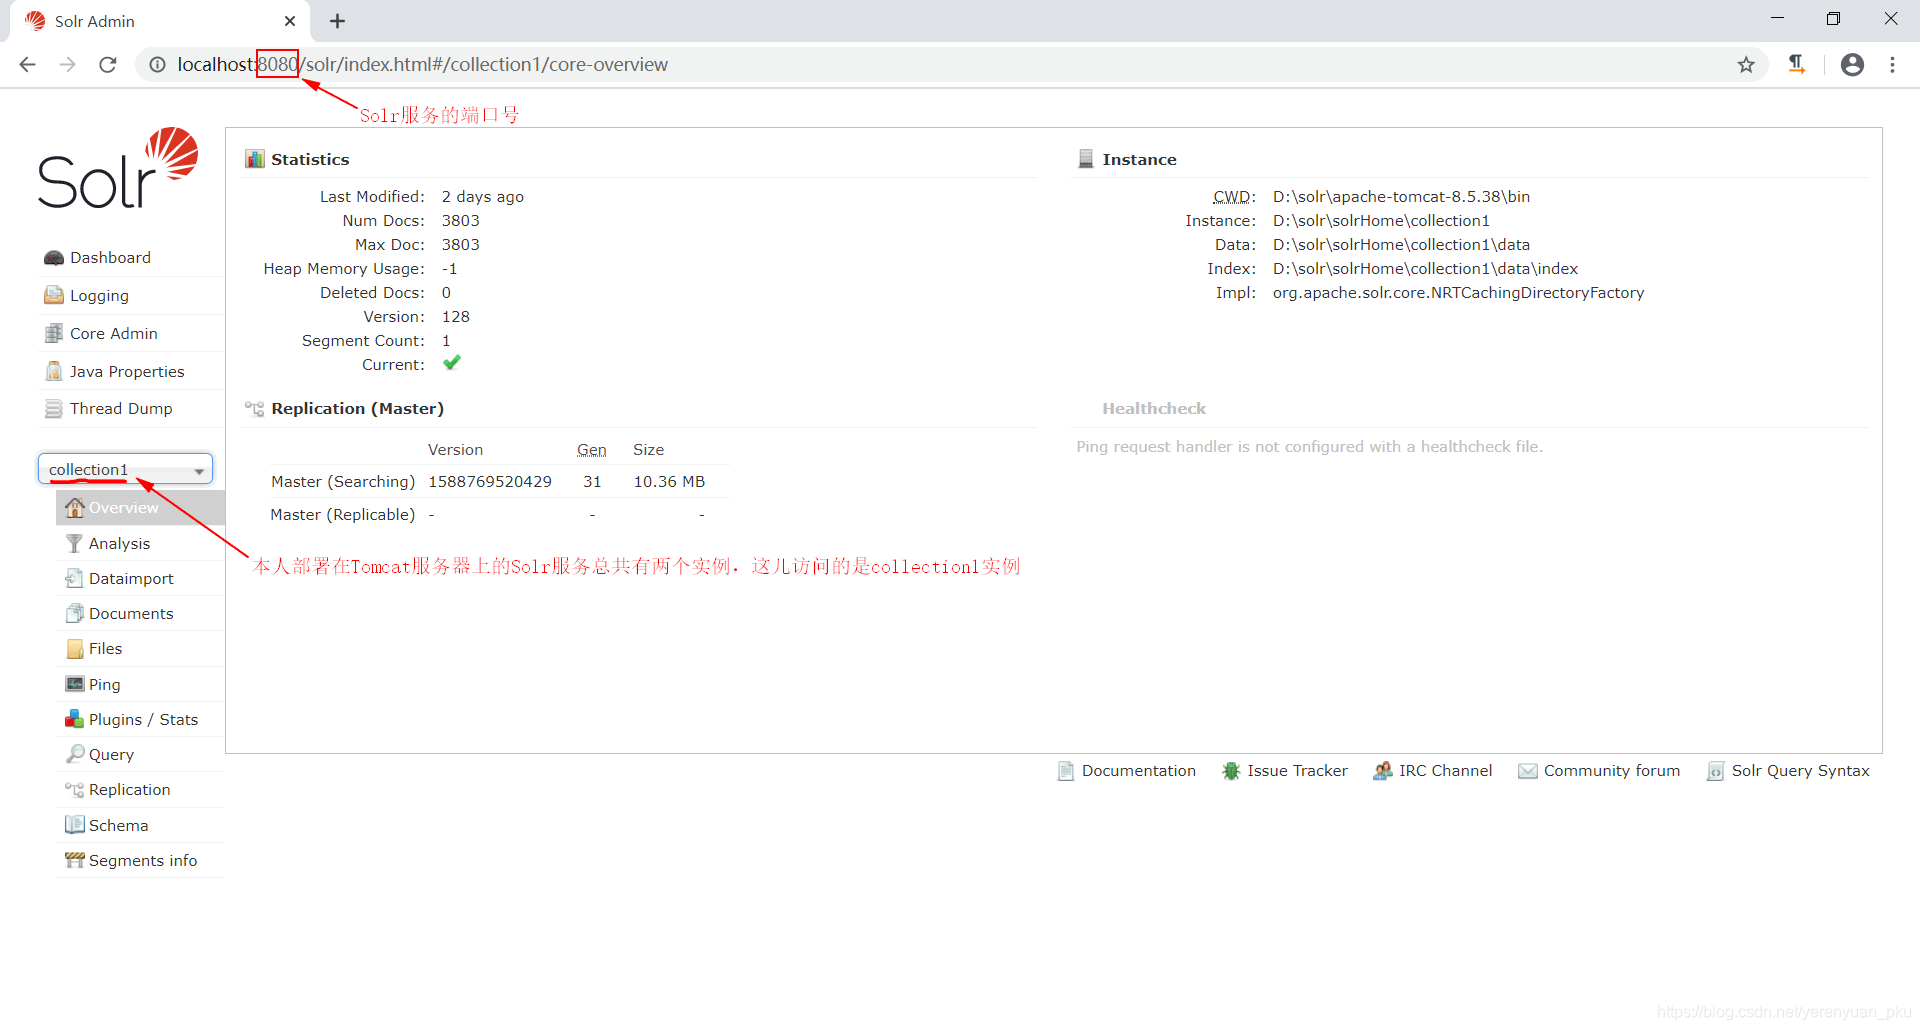Go back to previous page
The width and height of the screenshot is (1920, 1030).
28,65
